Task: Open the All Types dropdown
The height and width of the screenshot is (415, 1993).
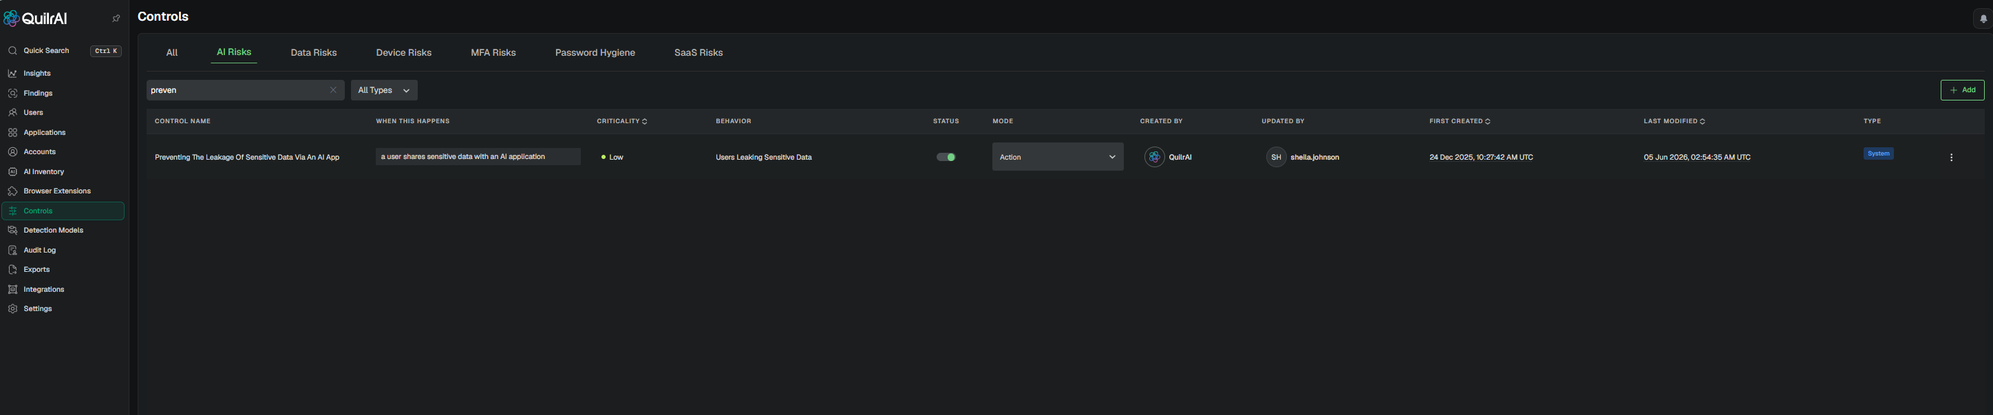Action: [x=384, y=90]
